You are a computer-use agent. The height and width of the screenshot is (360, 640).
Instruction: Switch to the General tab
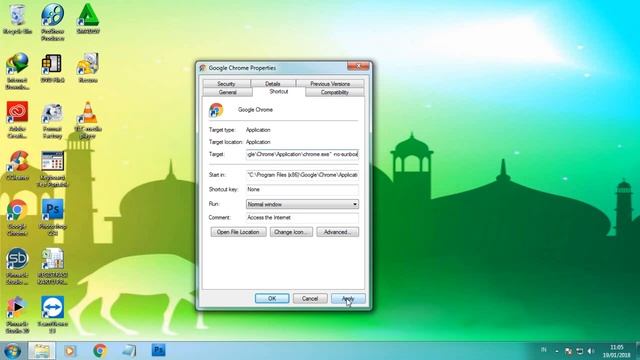coord(228,92)
